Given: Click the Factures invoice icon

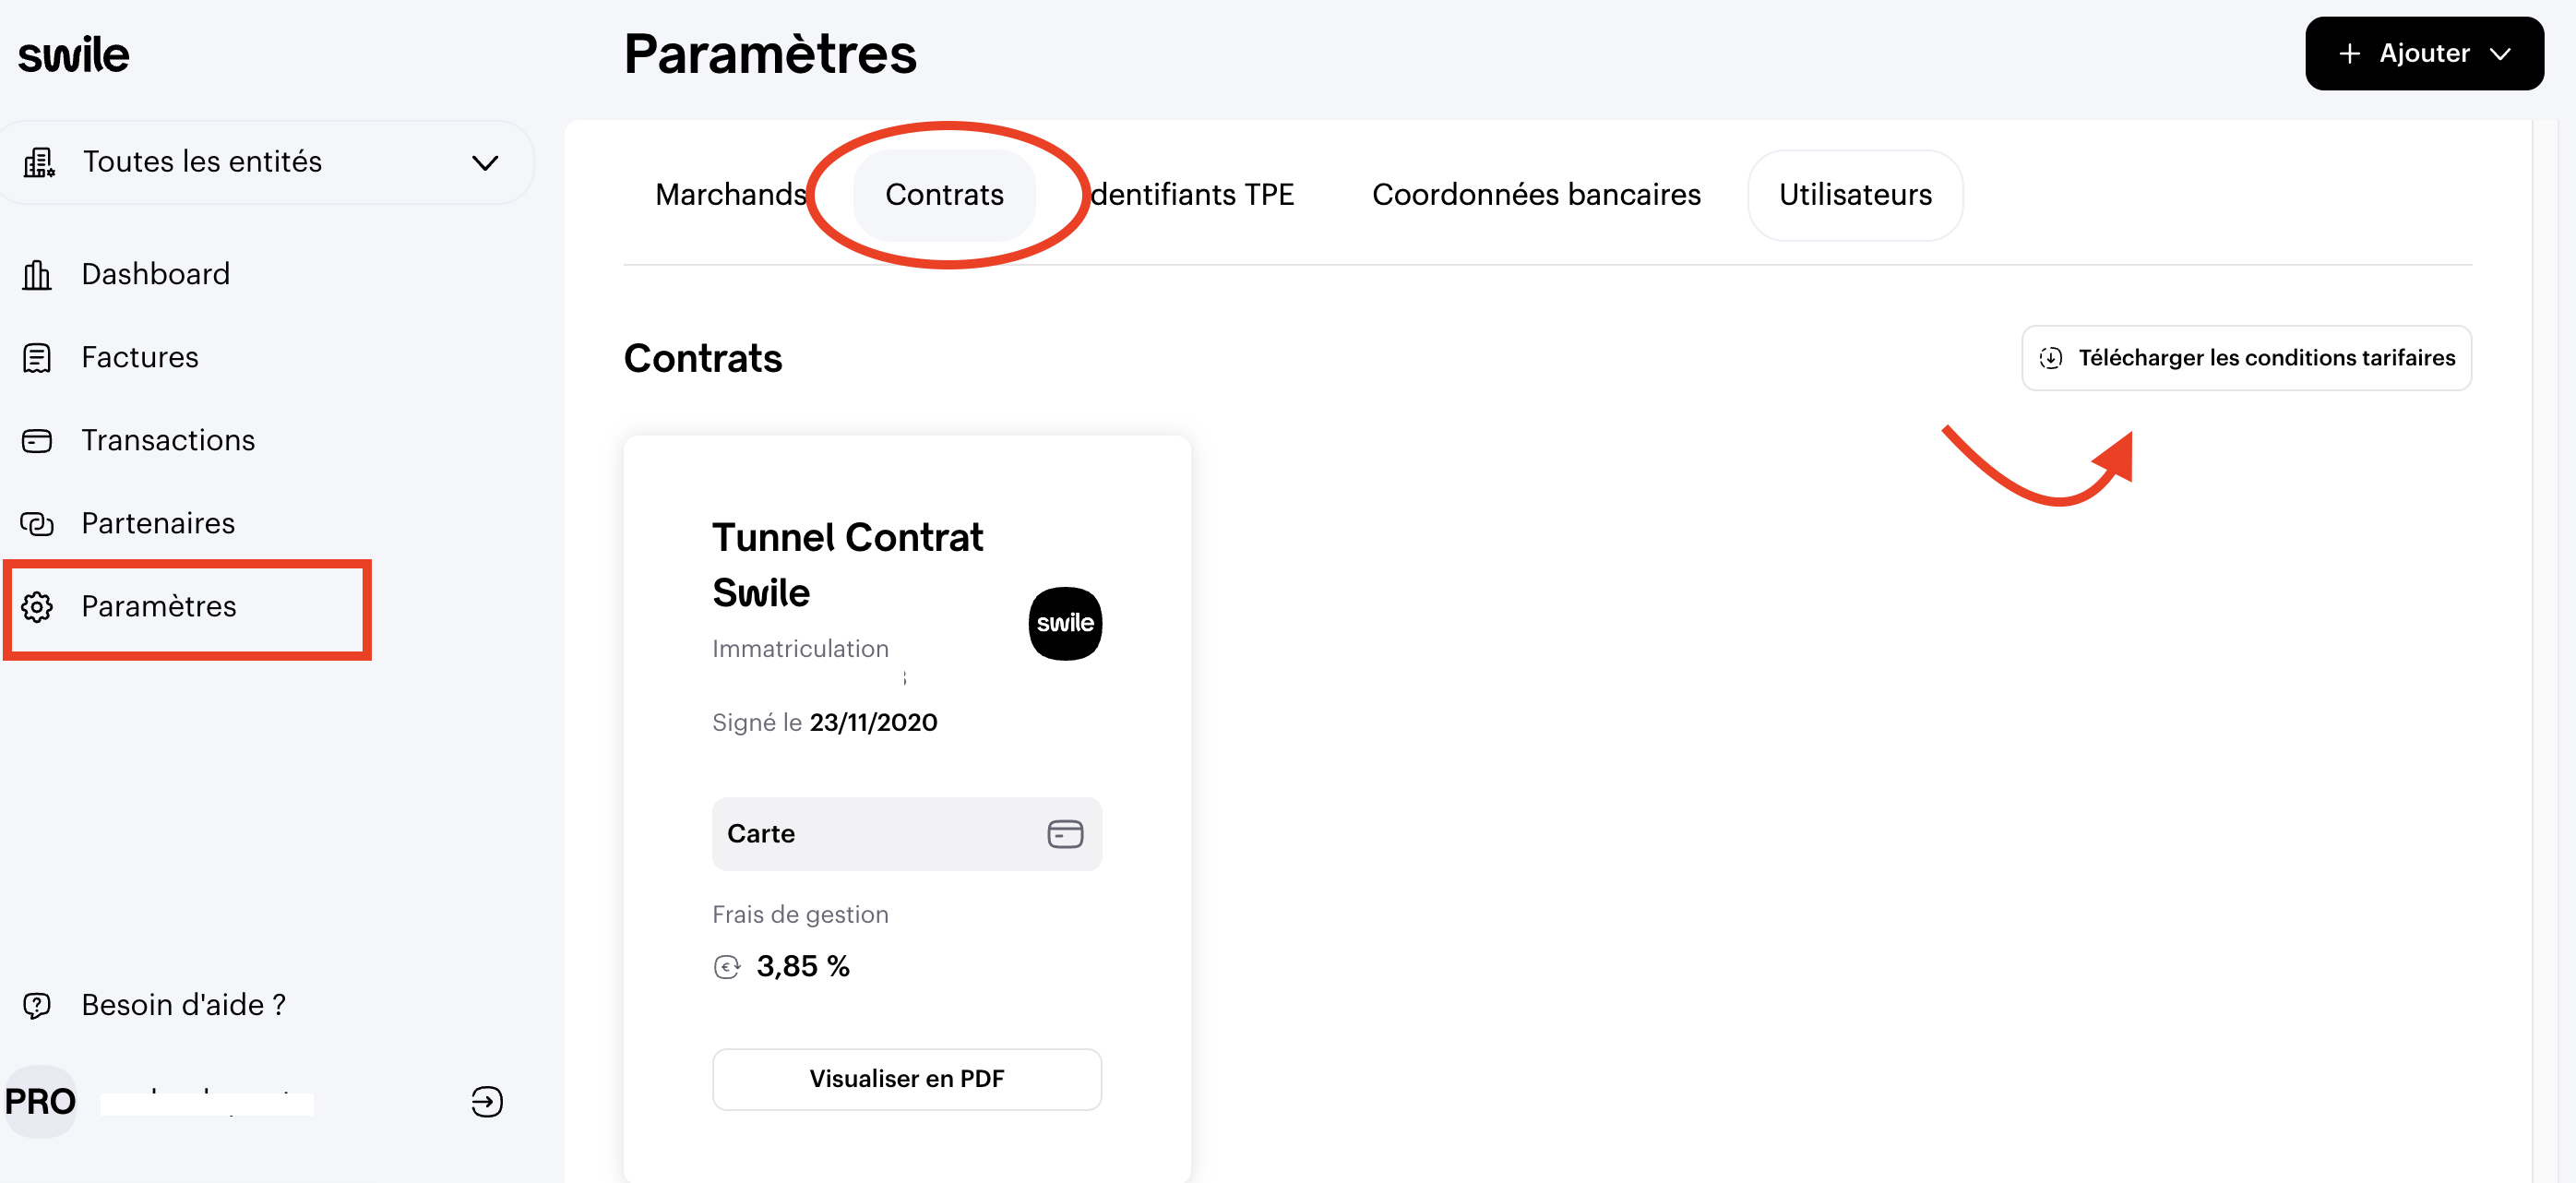Looking at the screenshot, I should pyautogui.click(x=37, y=357).
